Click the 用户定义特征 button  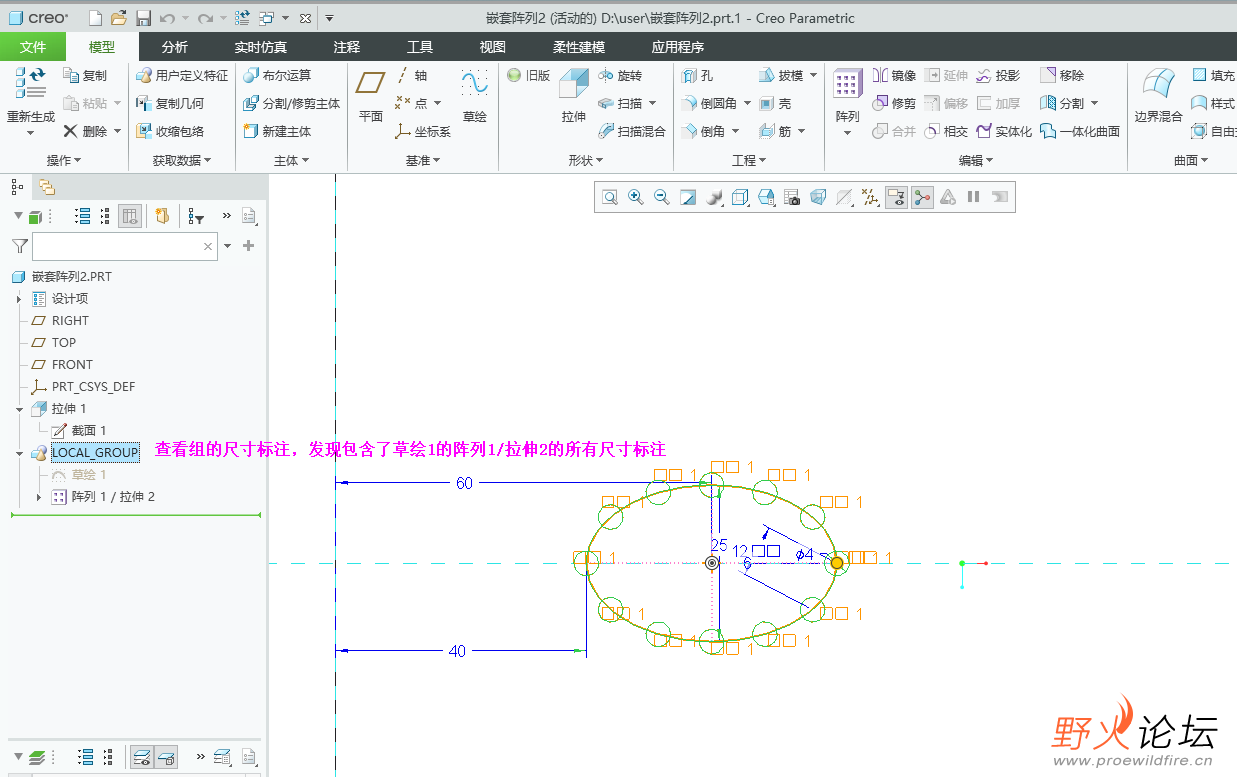[x=182, y=75]
